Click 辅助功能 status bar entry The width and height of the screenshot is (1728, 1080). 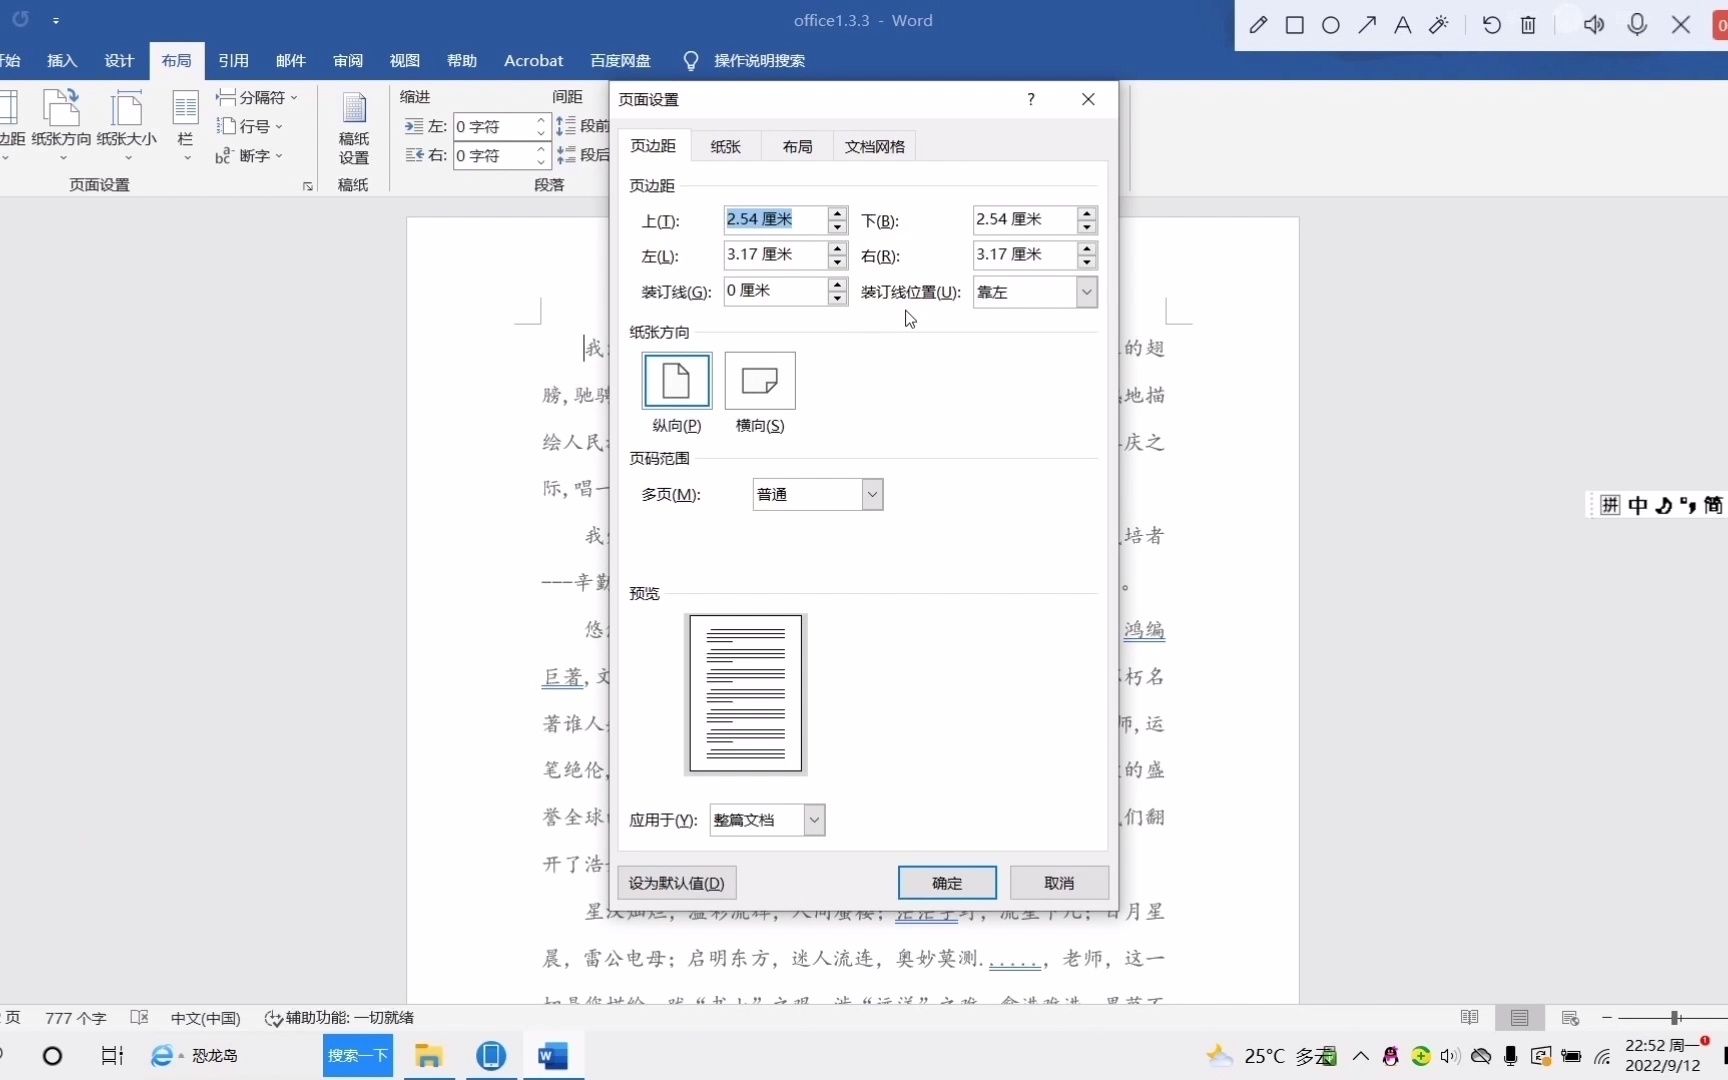tap(340, 1018)
